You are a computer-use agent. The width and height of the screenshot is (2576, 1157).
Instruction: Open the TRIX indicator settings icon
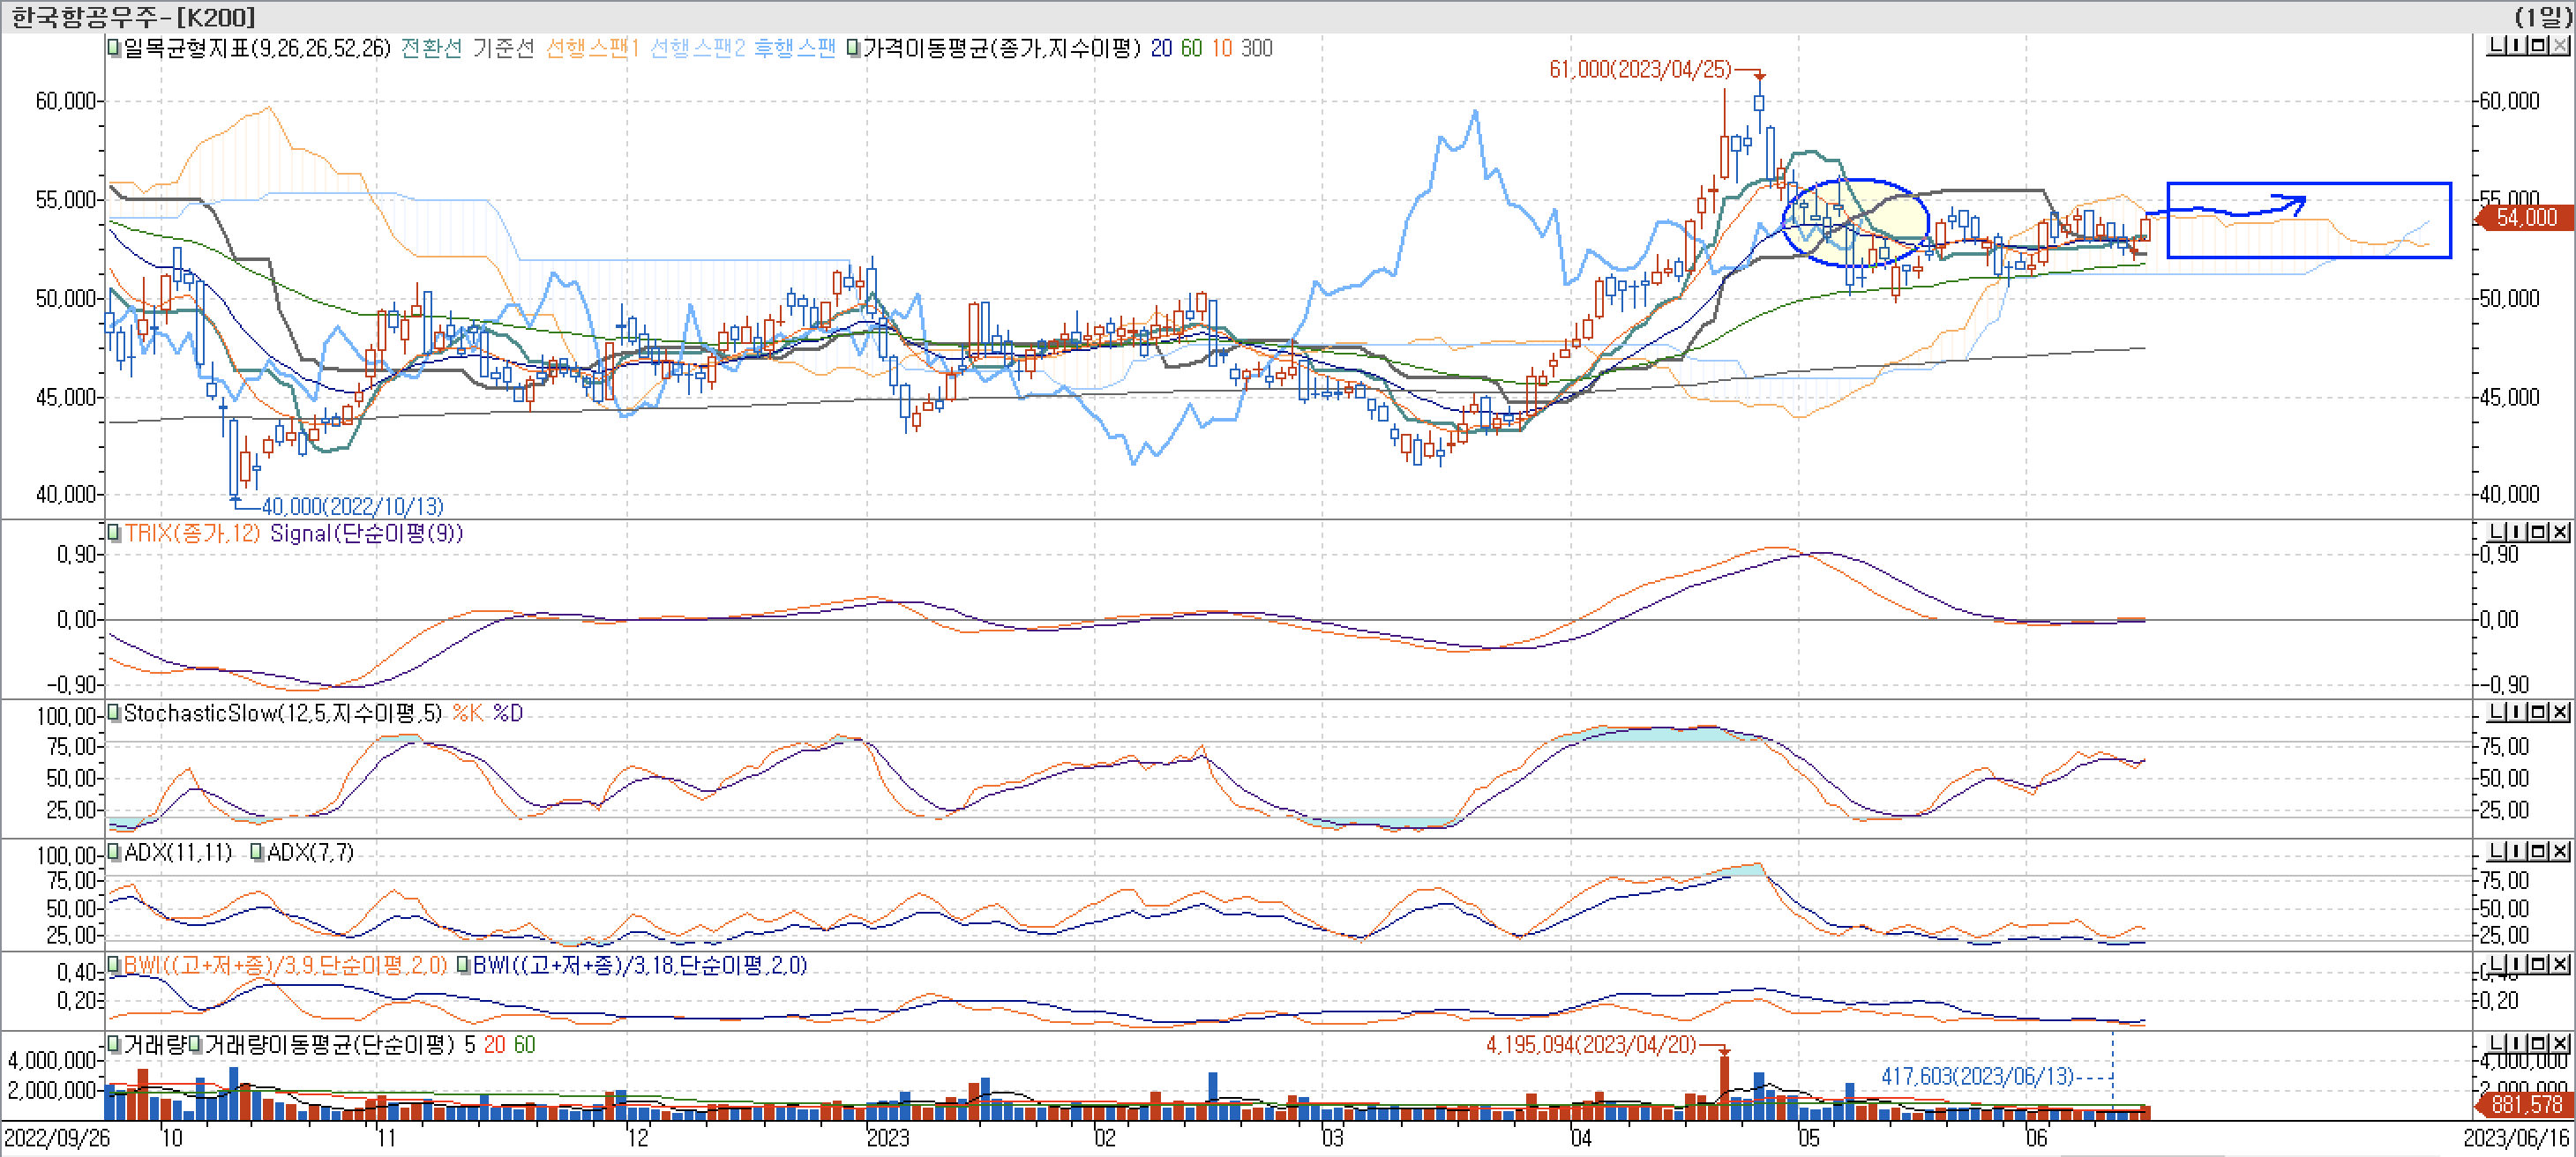(113, 533)
